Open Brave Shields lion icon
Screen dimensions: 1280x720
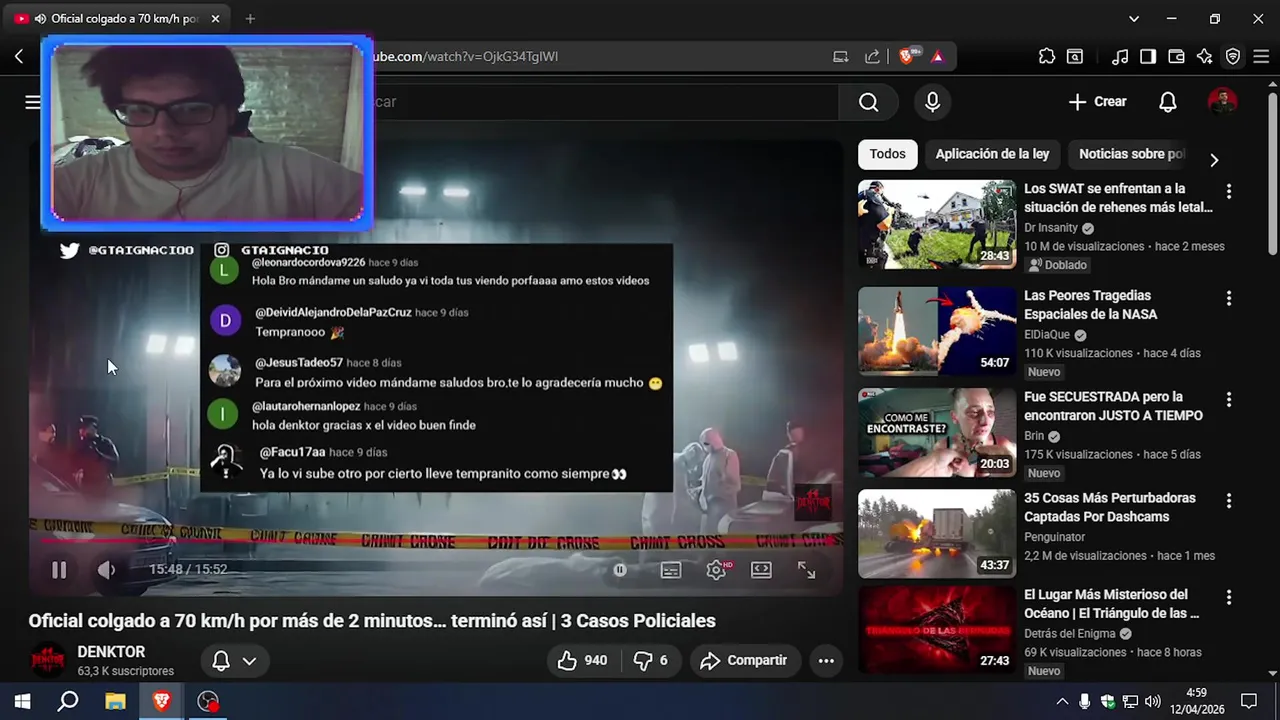click(x=907, y=57)
